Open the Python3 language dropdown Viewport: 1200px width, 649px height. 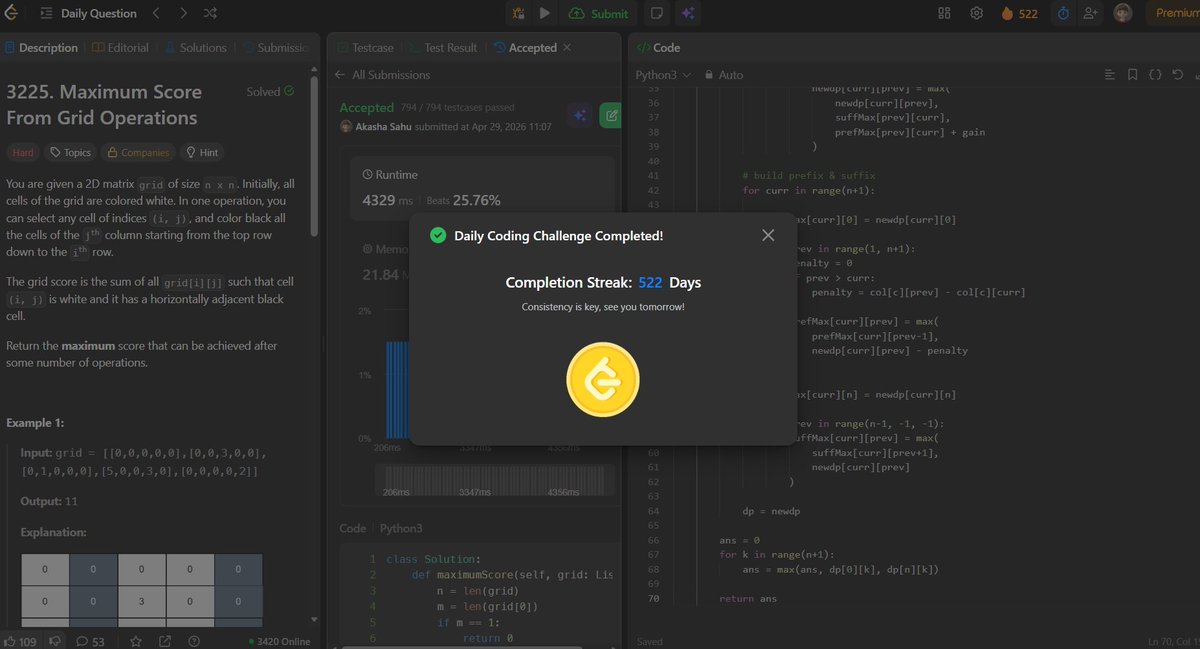pos(663,75)
